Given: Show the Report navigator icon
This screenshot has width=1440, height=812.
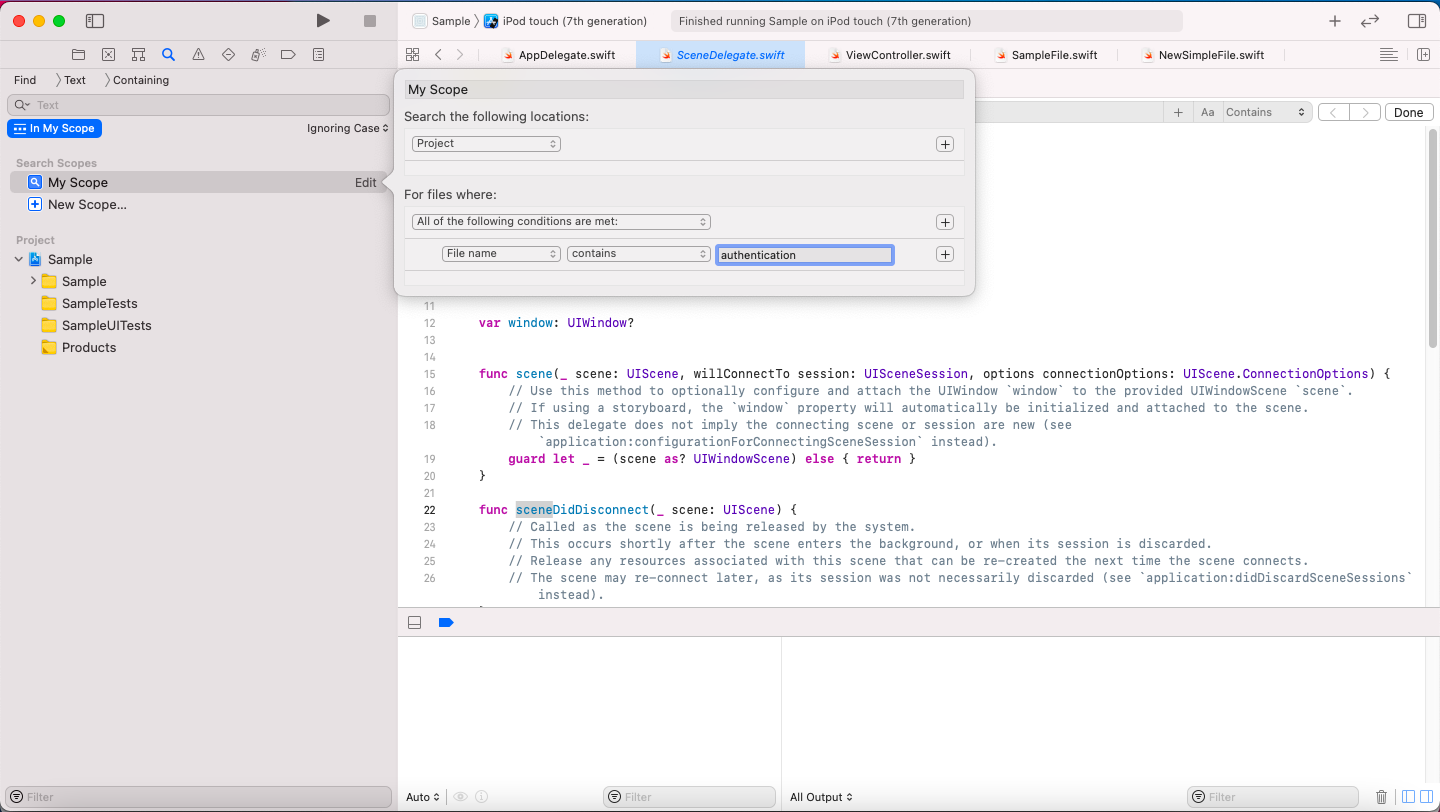Looking at the screenshot, I should 318,55.
